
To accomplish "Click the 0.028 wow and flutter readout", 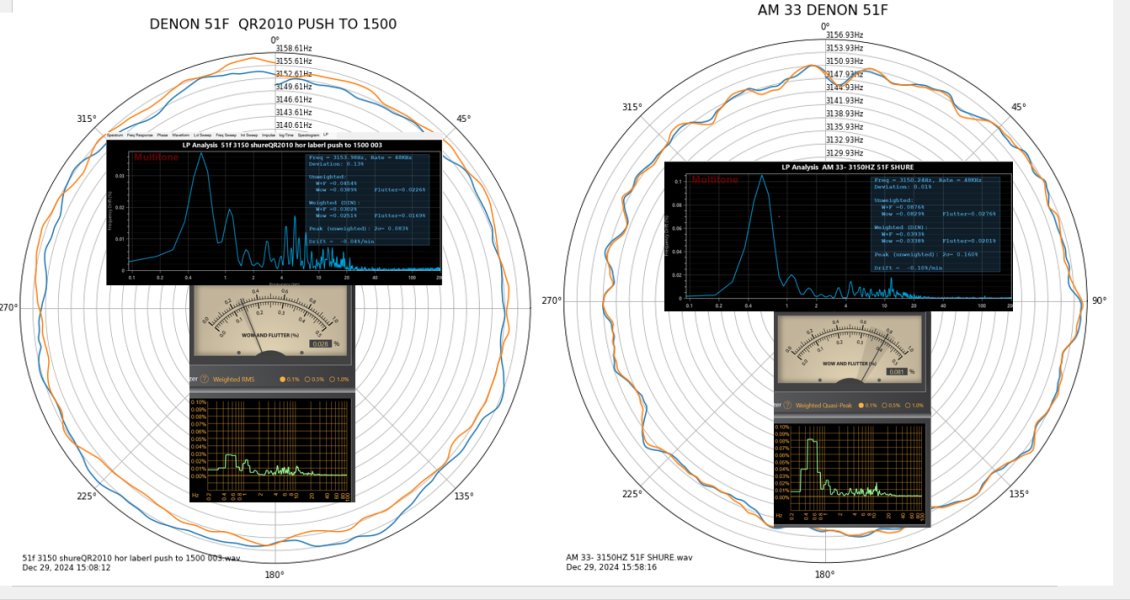I will pos(320,344).
